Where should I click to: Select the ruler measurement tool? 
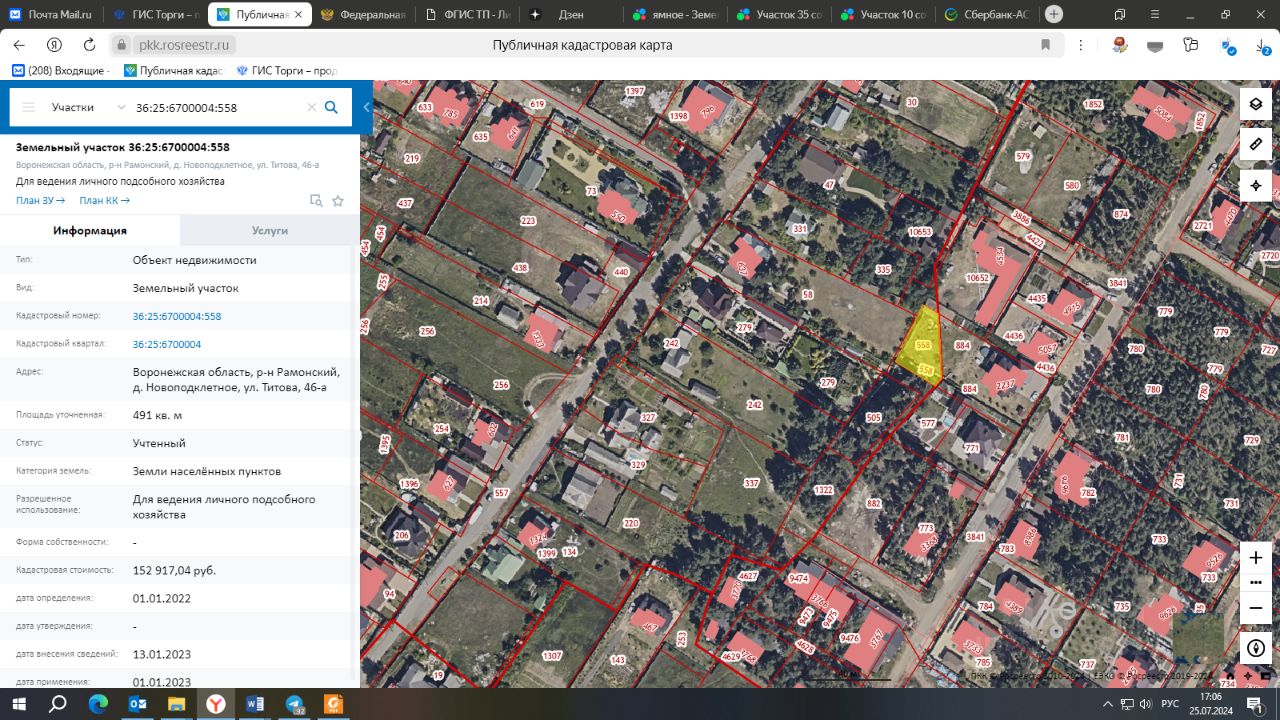click(x=1256, y=145)
